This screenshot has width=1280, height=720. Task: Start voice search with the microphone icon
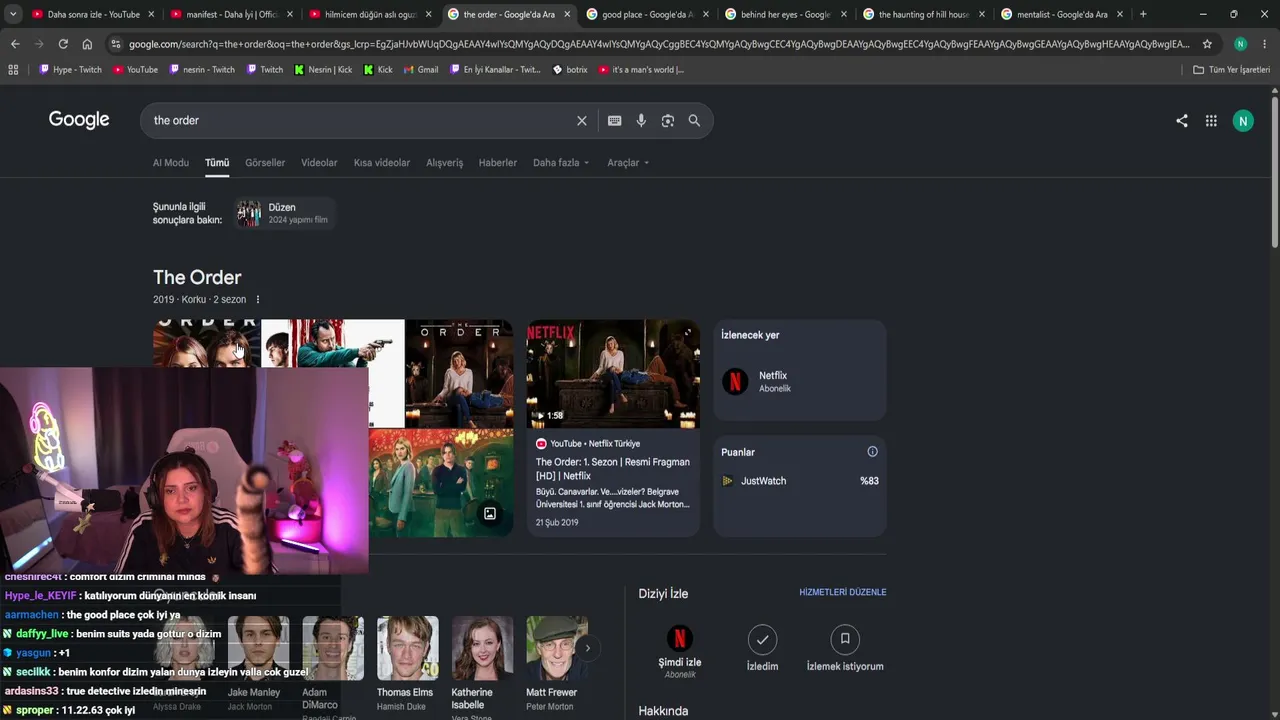[641, 121]
